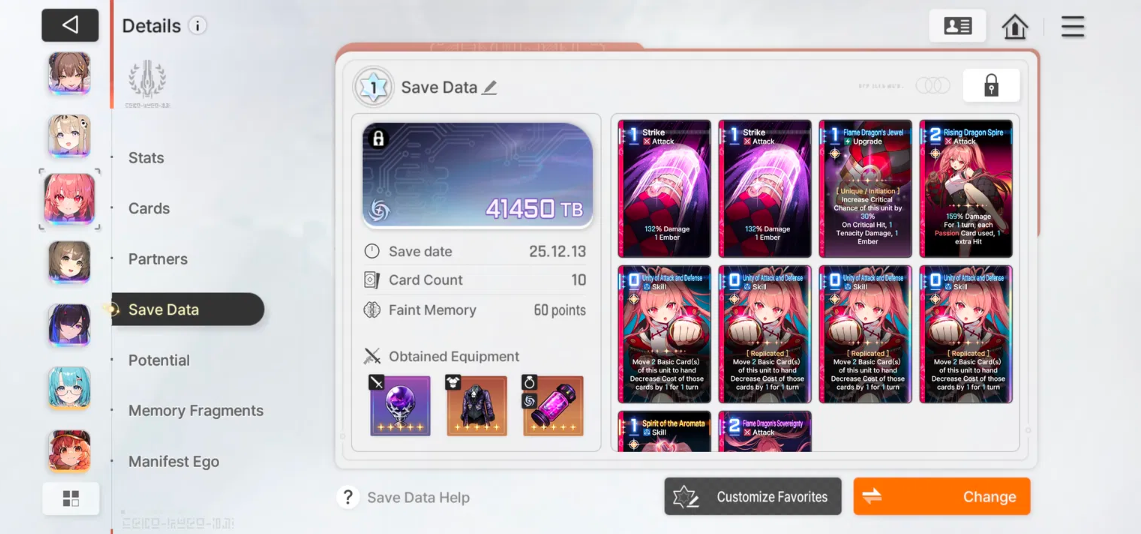Viewport: 1141px width, 534px height.
Task: Click the orange Change button
Action: click(x=942, y=496)
